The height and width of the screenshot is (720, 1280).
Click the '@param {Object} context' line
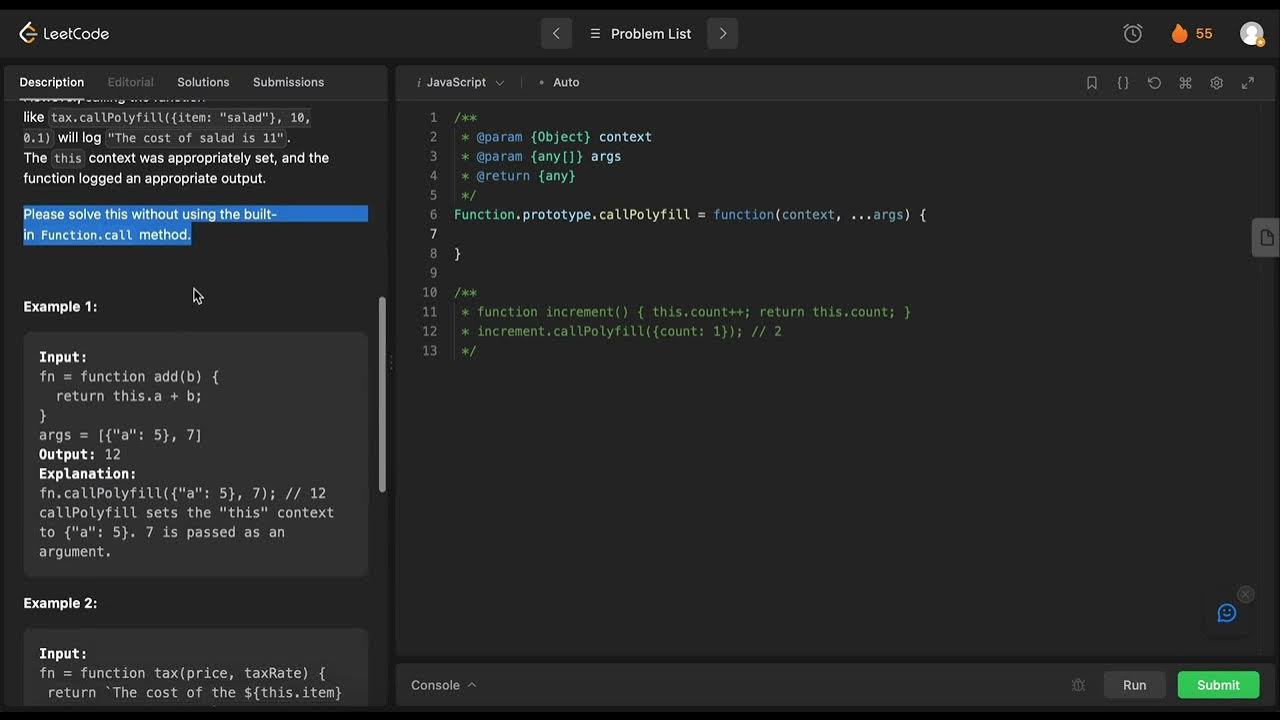click(564, 137)
